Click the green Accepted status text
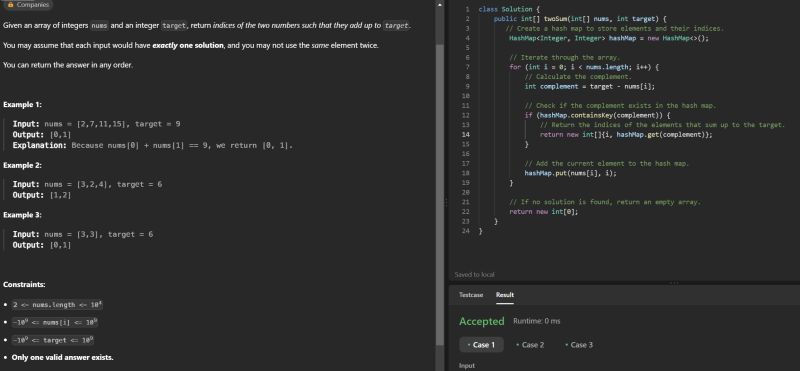This screenshot has height=371, width=800. click(481, 321)
